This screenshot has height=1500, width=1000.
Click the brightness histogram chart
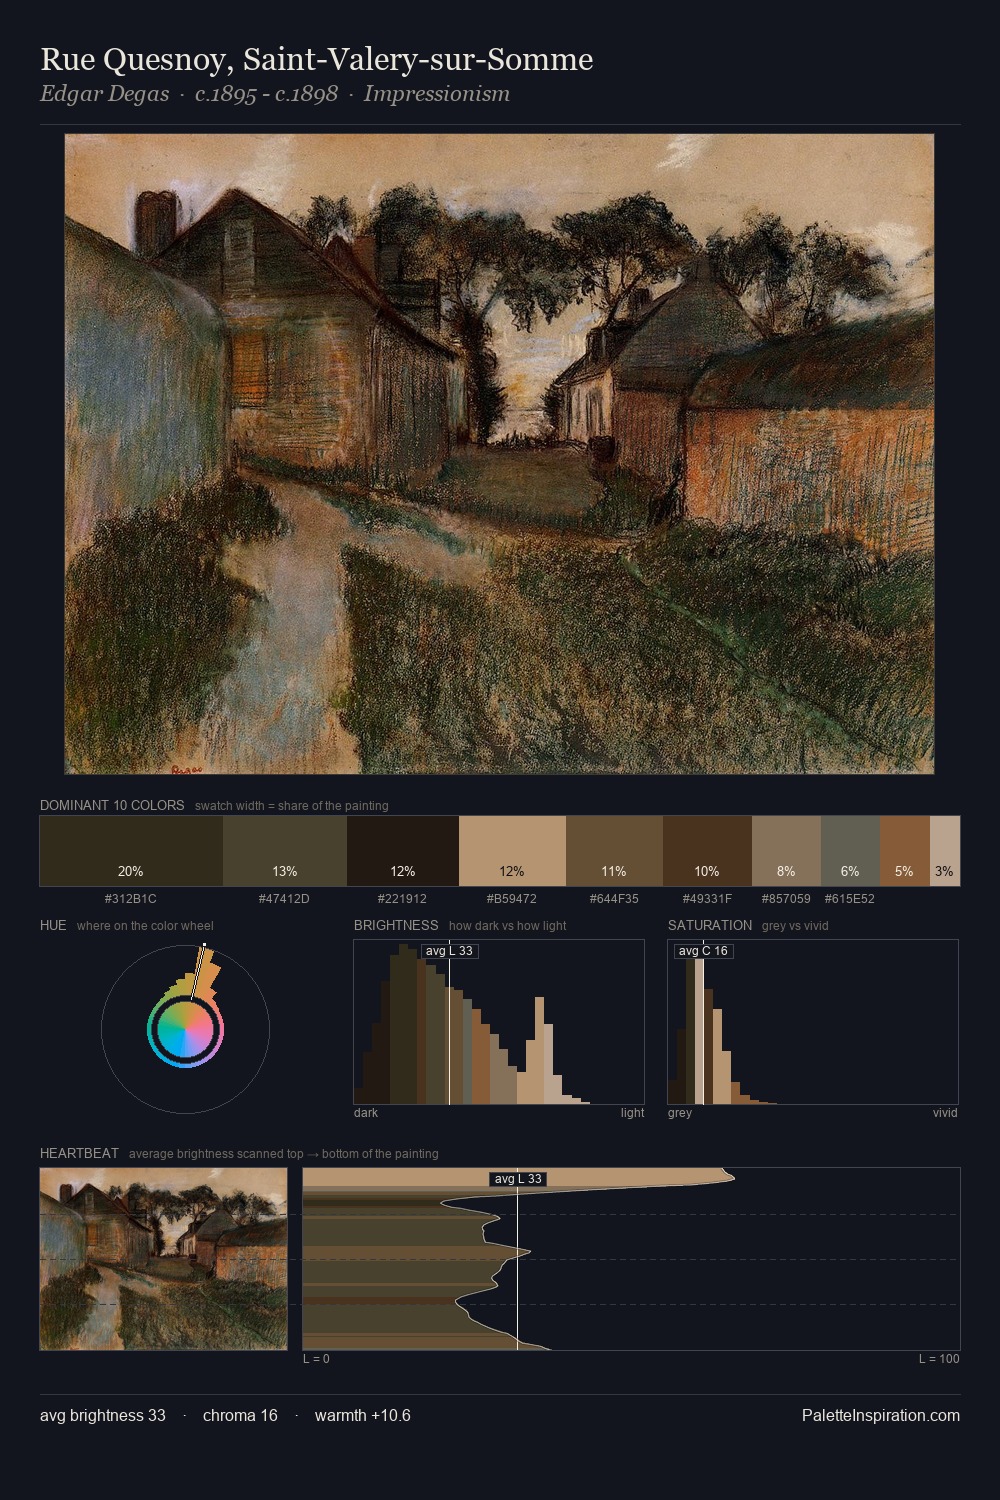(499, 1022)
